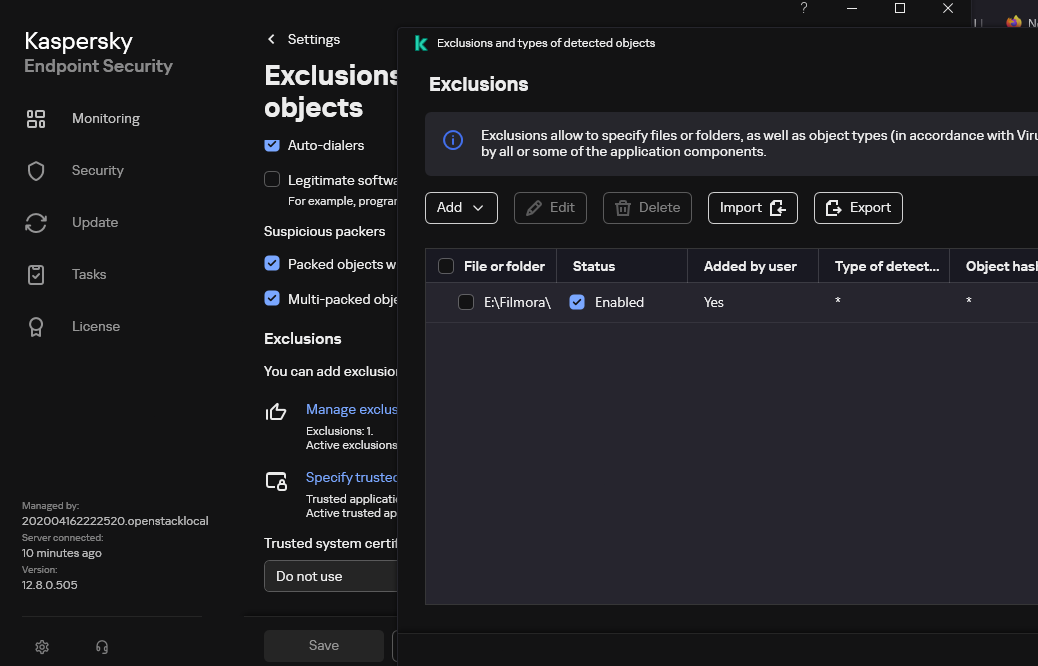This screenshot has height=666, width=1038.
Task: Go to Security in the sidebar
Action: (x=98, y=170)
